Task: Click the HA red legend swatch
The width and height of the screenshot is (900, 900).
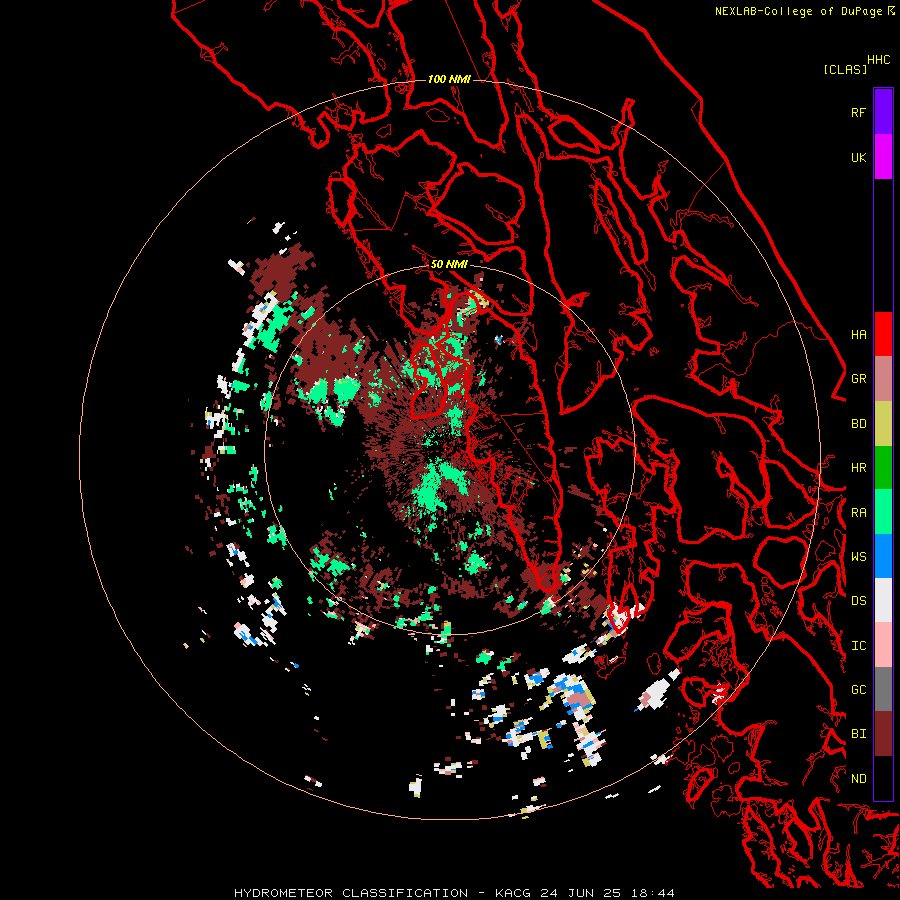Action: (x=883, y=334)
